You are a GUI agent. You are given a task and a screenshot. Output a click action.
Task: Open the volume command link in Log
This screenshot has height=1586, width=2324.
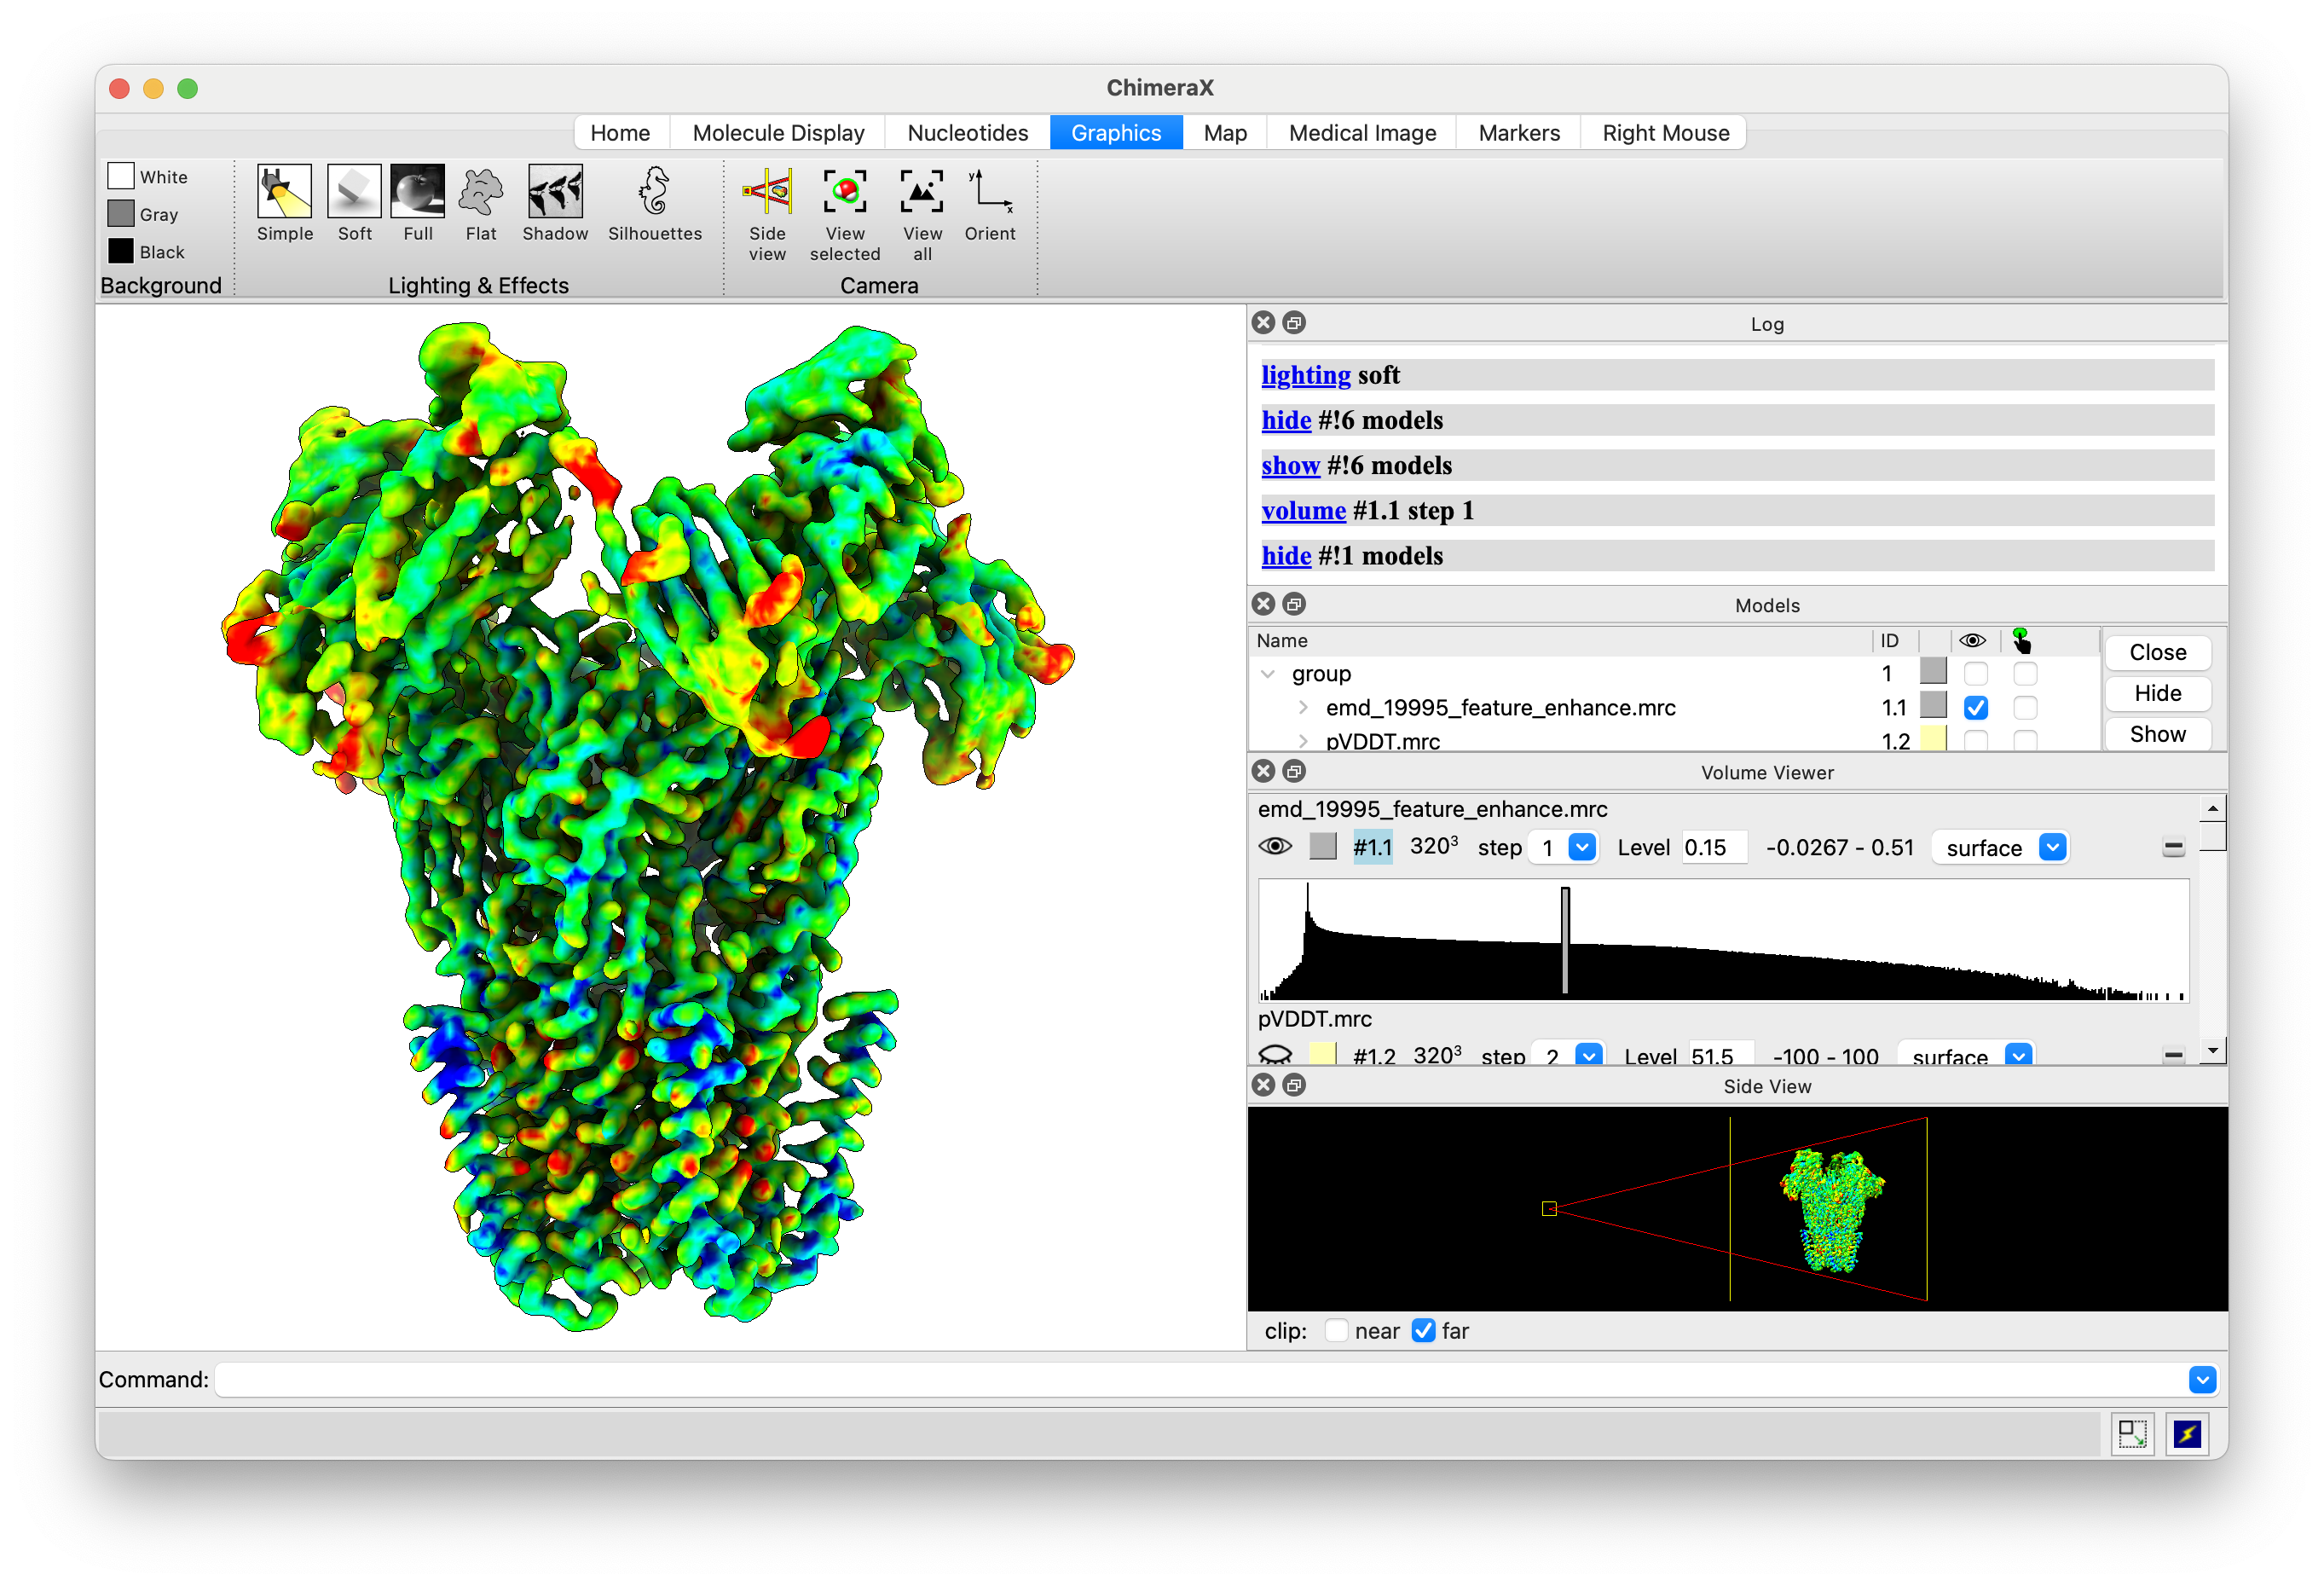[x=1303, y=510]
